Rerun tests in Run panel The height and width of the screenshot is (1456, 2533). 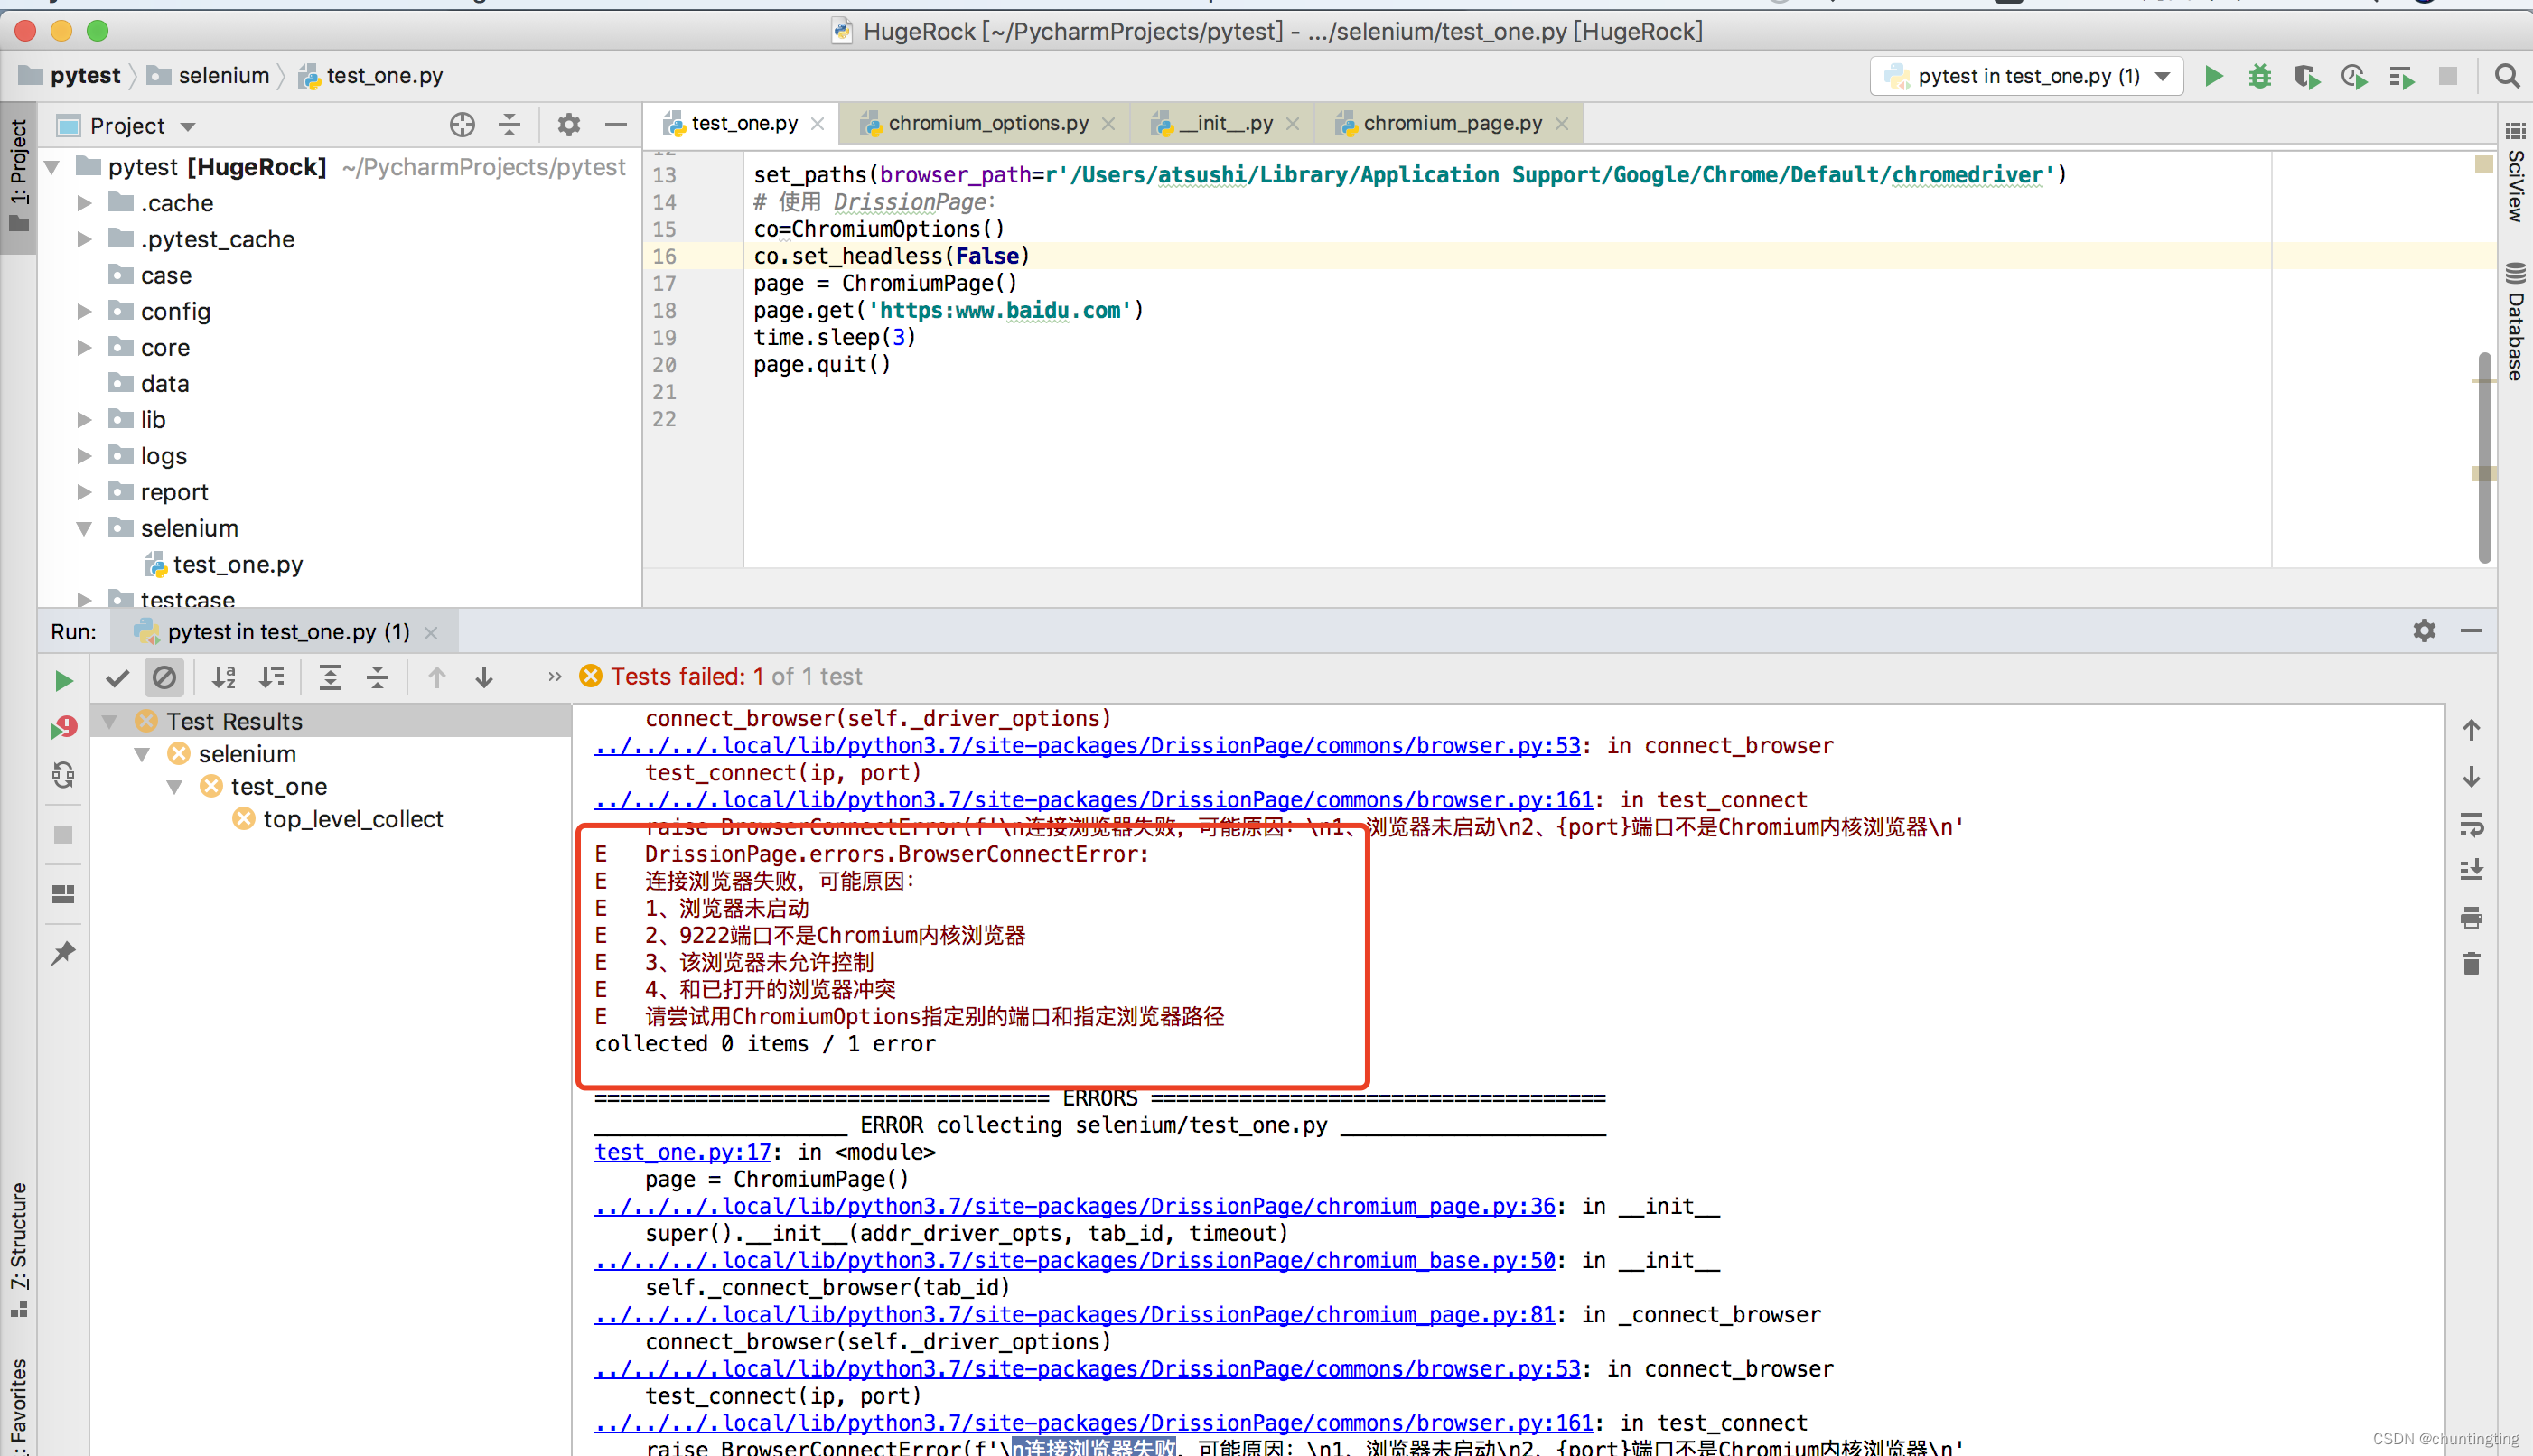[63, 681]
